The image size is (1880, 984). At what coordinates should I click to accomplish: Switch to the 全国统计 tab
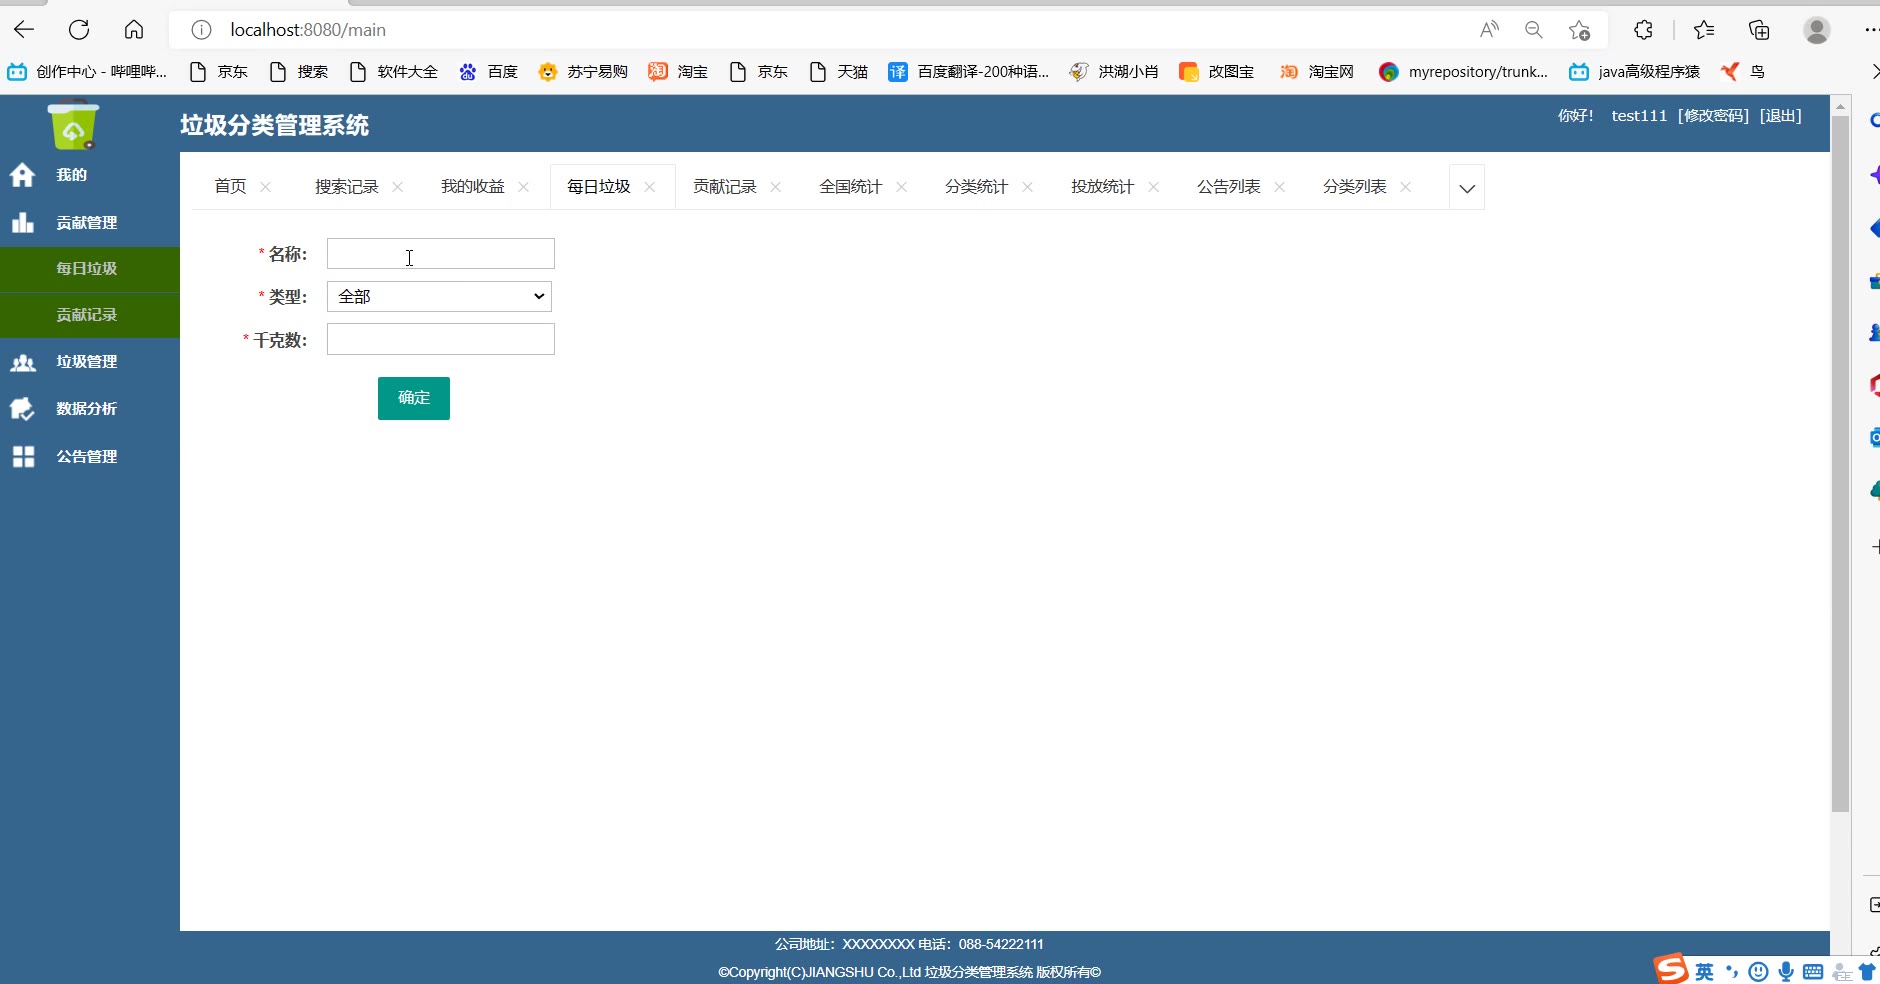click(850, 187)
